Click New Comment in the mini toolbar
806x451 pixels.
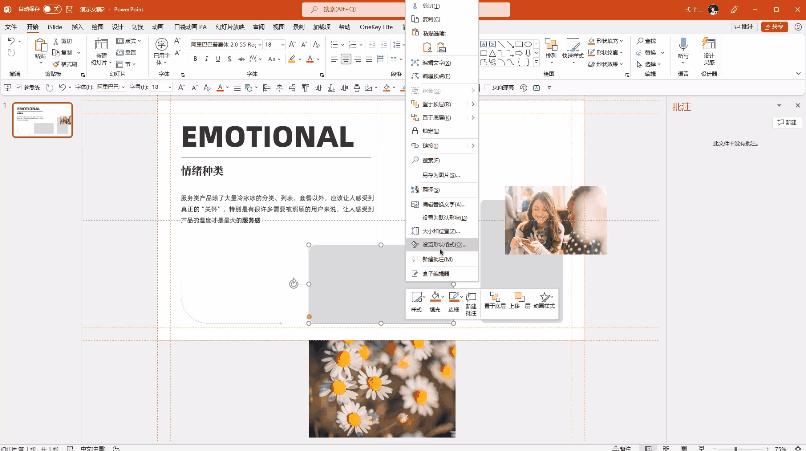(x=471, y=303)
